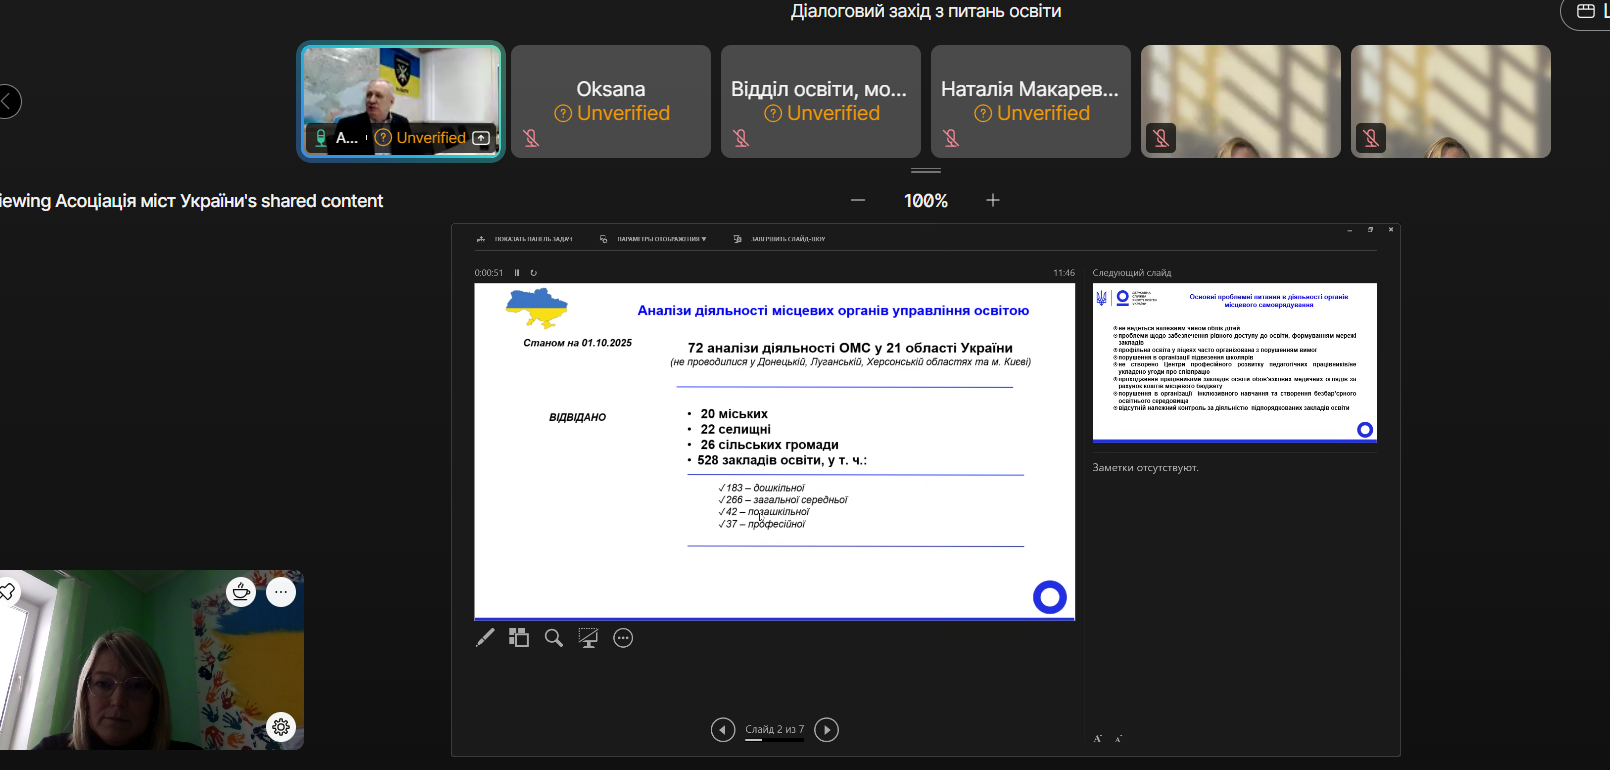Restart the presentation timer
Image resolution: width=1610 pixels, height=770 pixels.
click(534, 273)
